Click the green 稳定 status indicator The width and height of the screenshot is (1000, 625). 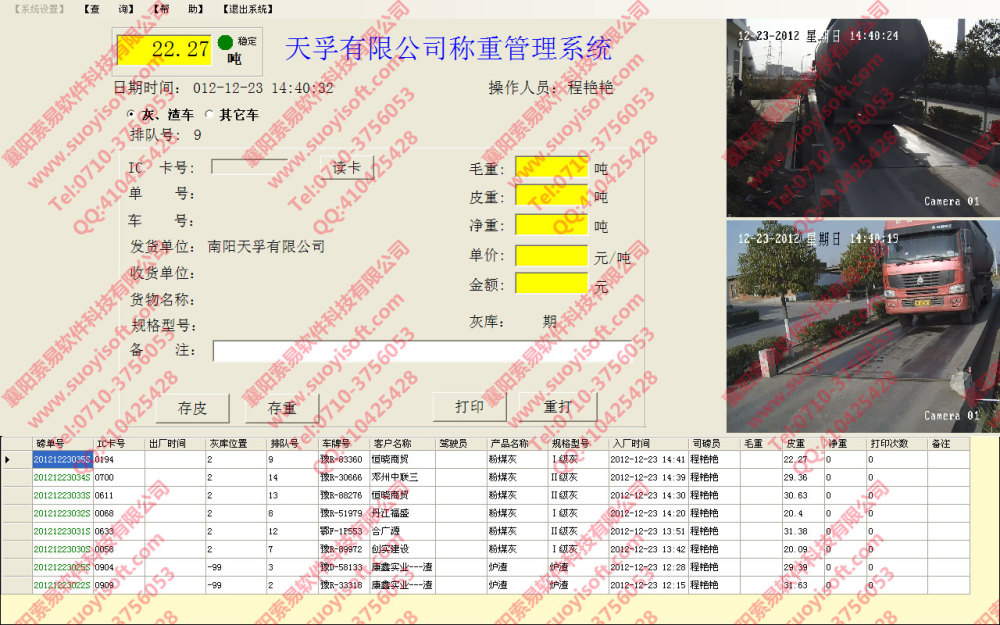click(225, 42)
